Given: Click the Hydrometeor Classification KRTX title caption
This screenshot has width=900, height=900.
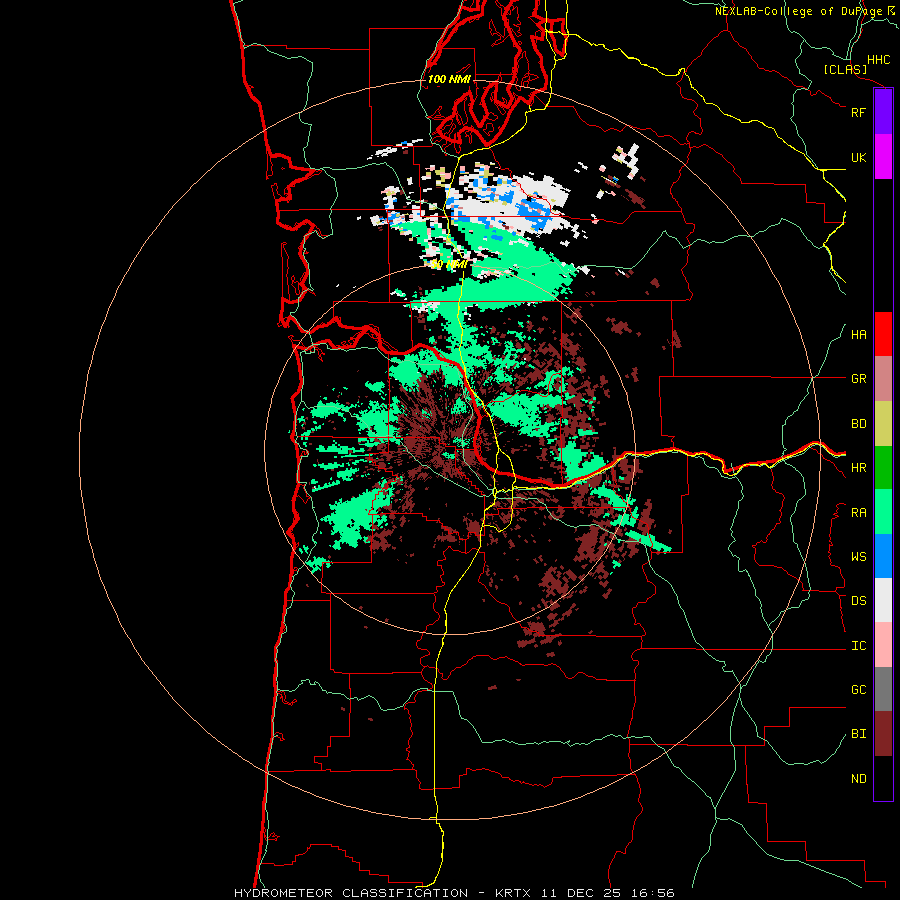Looking at the screenshot, I should coord(454,893).
